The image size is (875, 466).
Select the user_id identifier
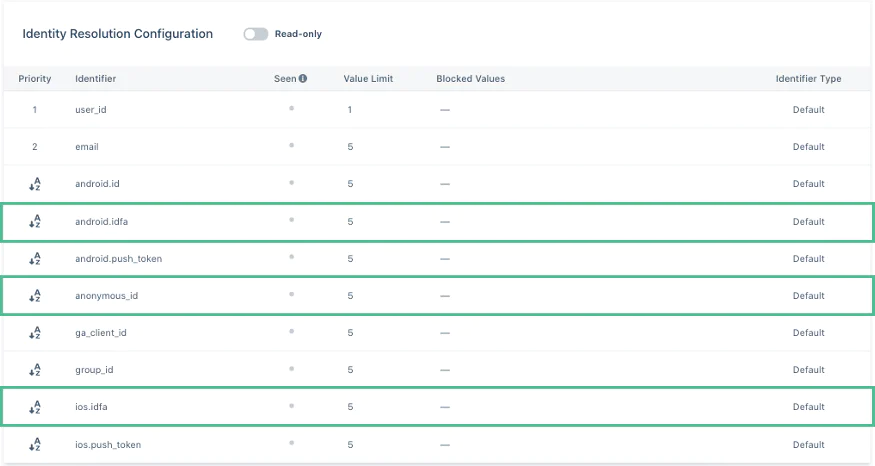[x=90, y=110]
